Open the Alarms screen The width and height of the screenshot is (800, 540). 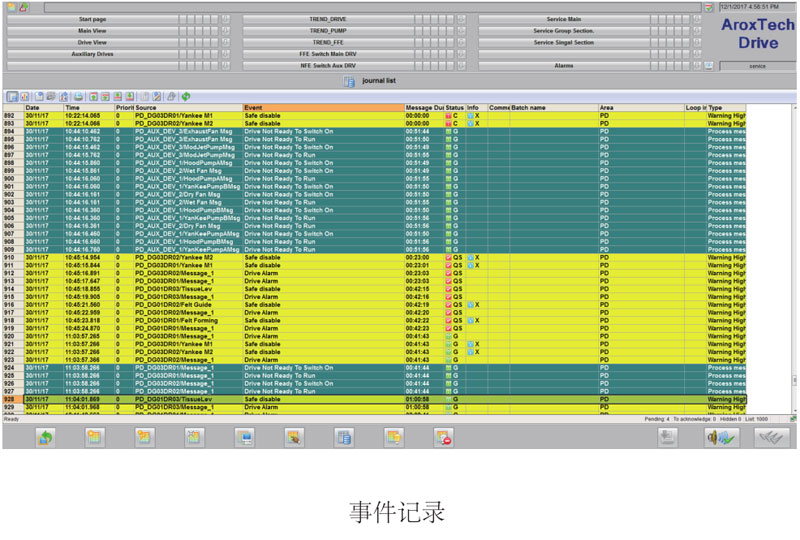tap(563, 65)
